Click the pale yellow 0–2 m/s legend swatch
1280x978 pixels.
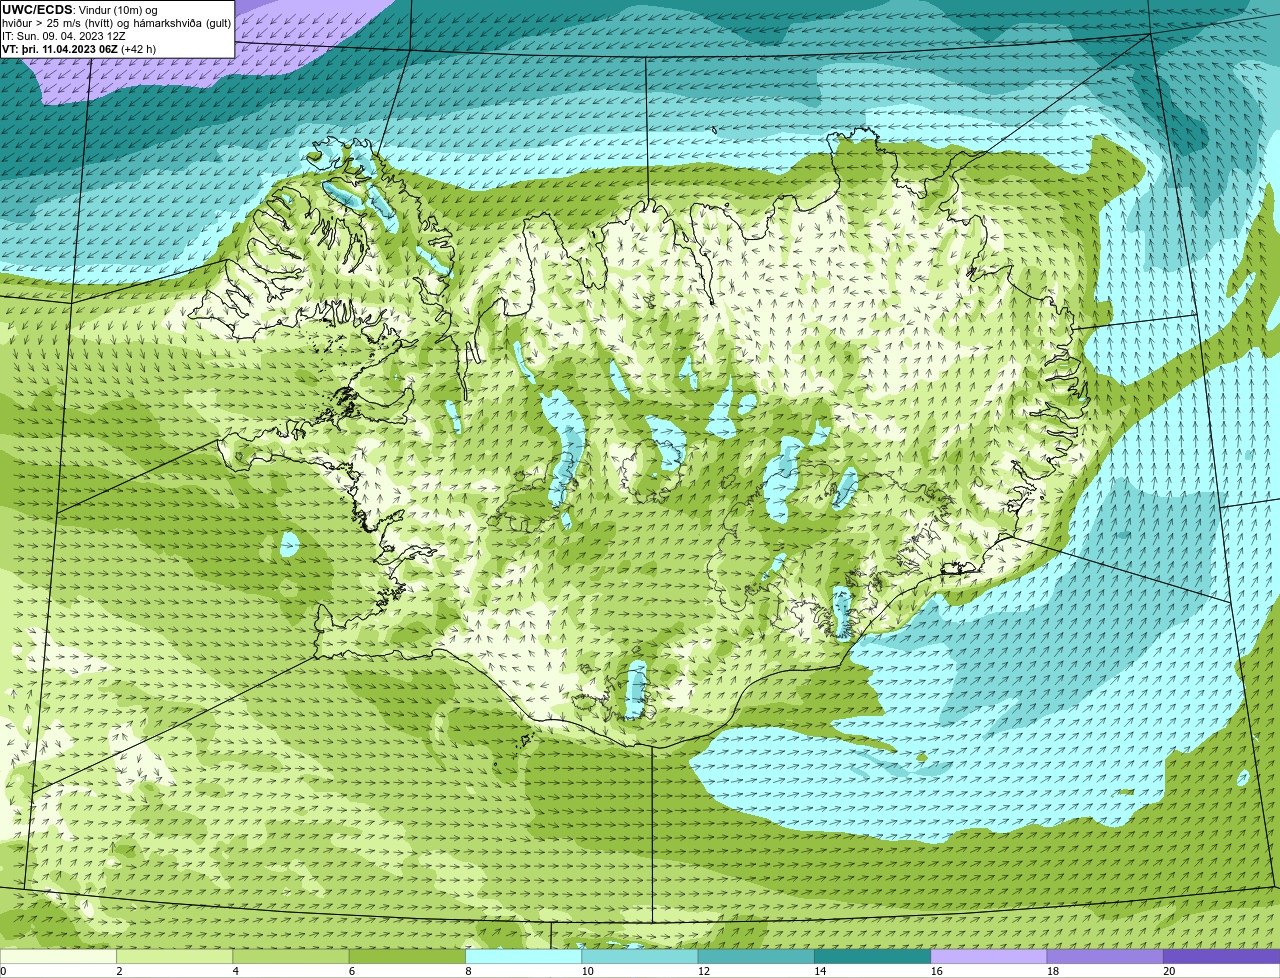(x=58, y=957)
